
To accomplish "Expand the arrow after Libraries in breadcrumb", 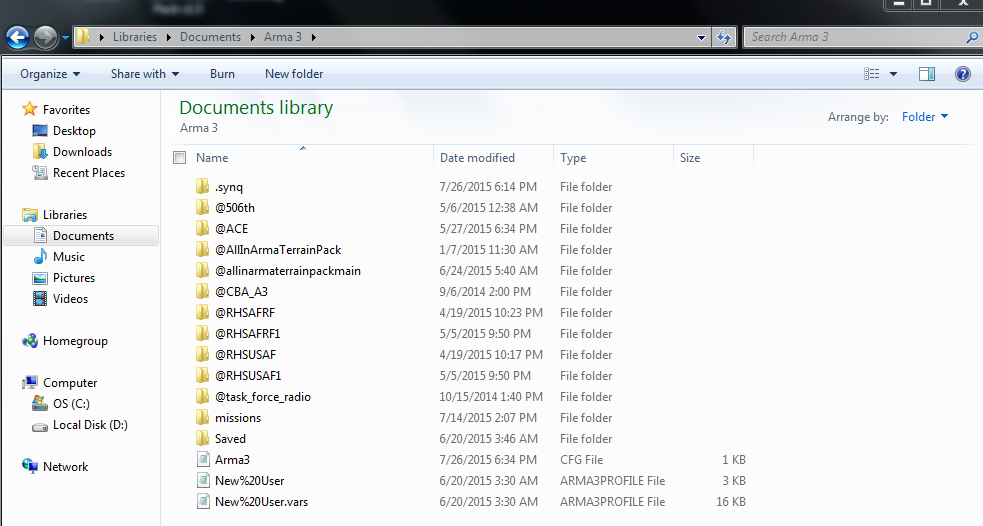I will [x=169, y=38].
